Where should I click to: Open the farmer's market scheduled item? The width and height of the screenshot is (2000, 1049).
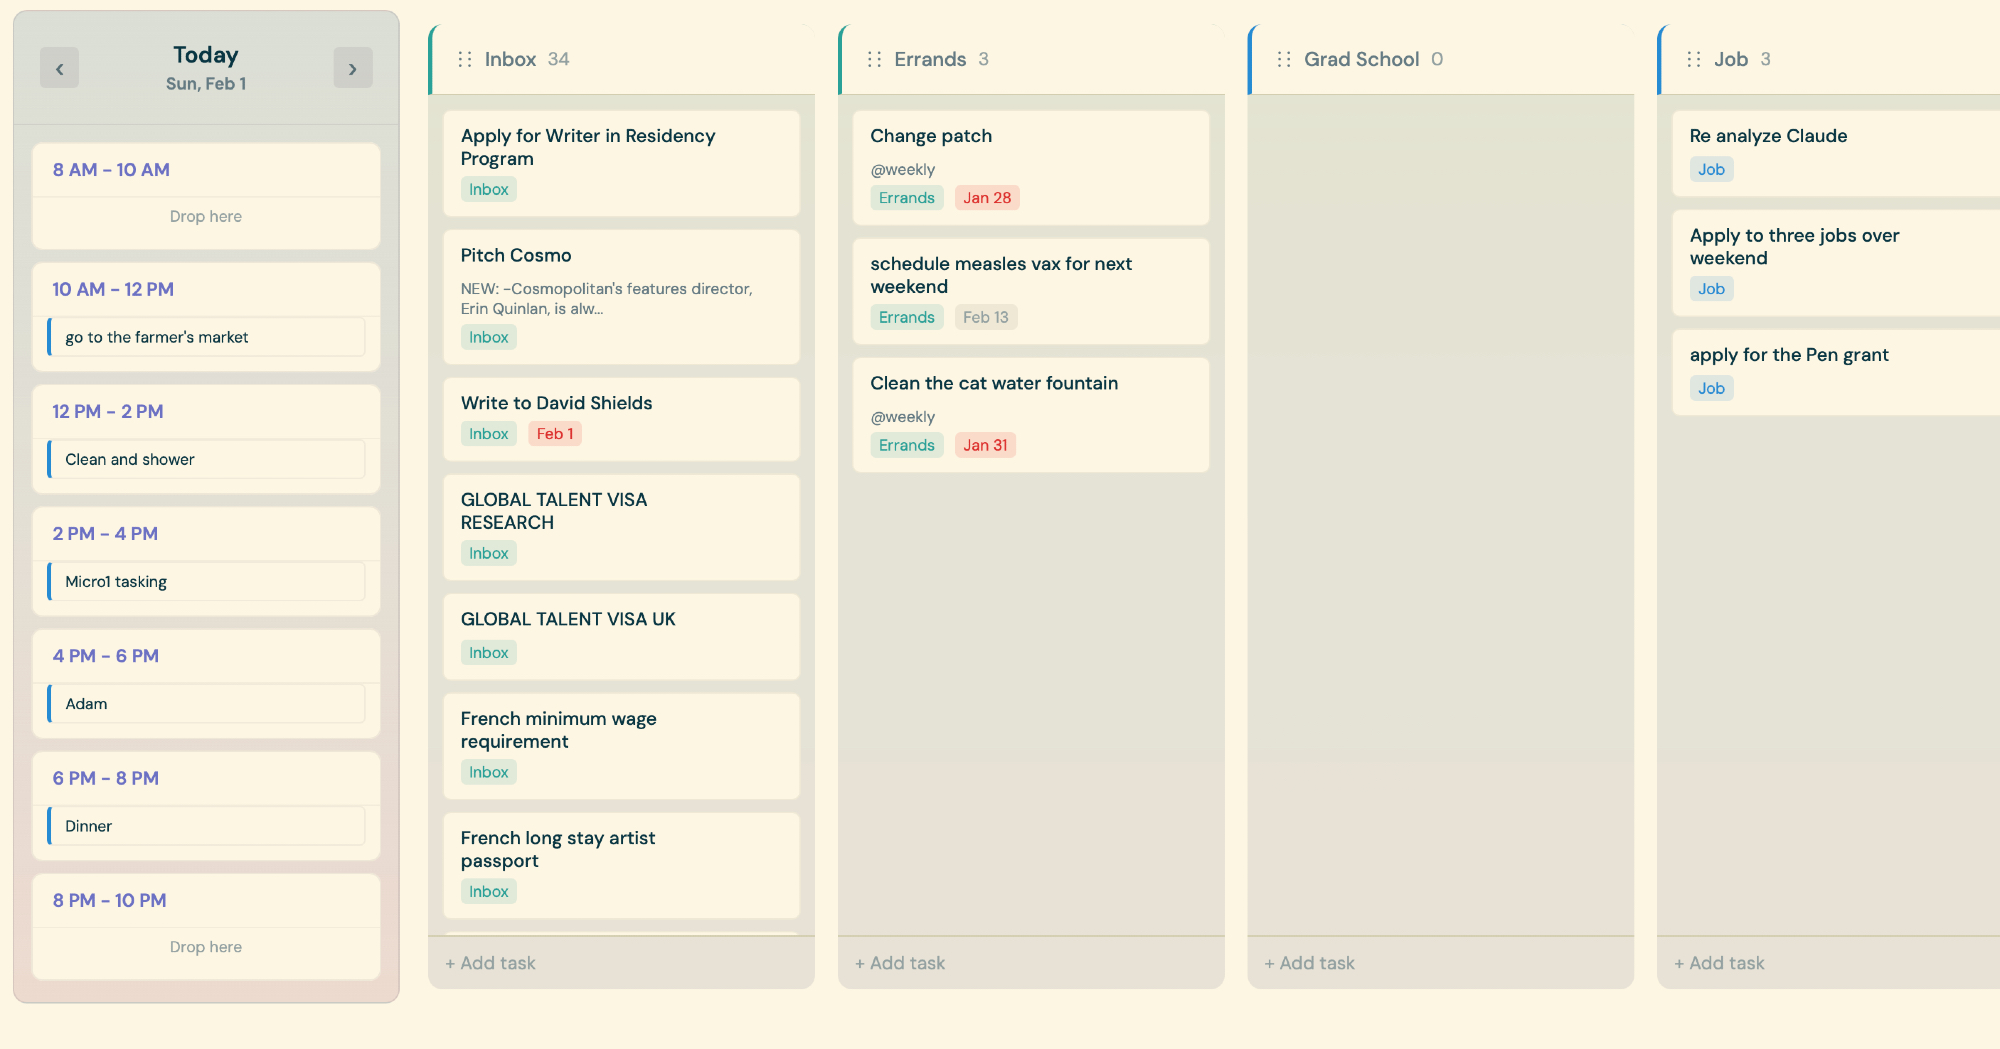coord(206,338)
